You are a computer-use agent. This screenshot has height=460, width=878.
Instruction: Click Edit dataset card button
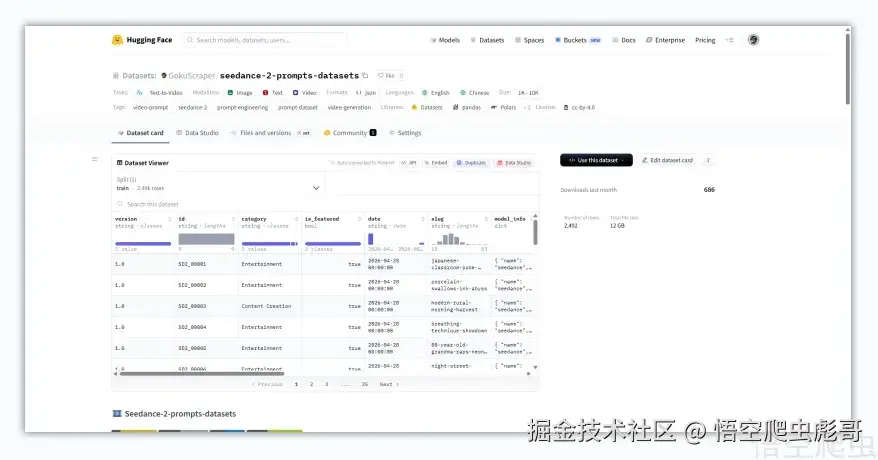point(667,160)
